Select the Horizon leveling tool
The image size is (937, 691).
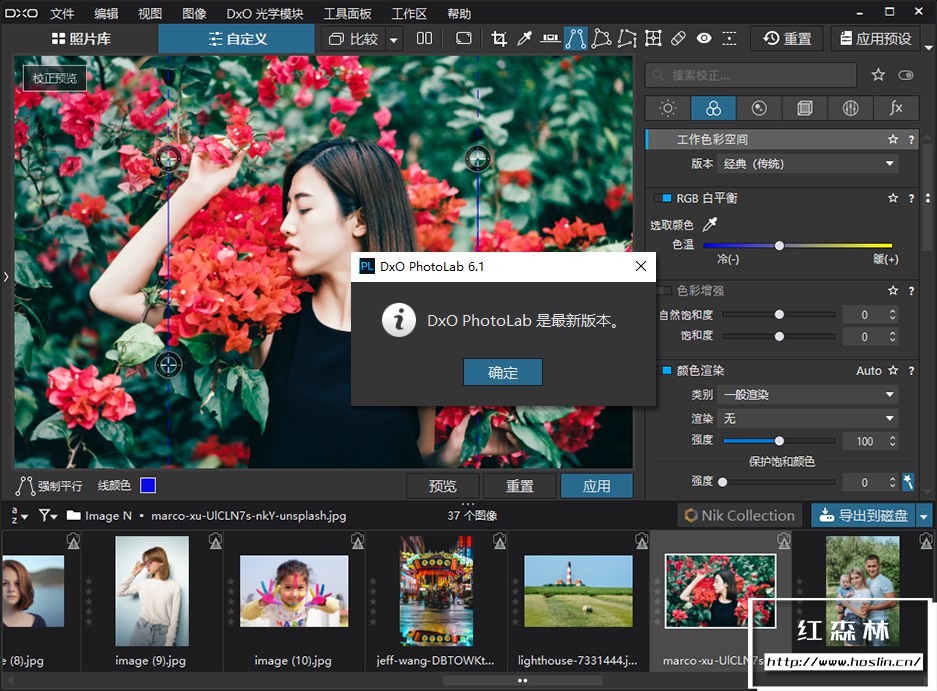550,39
